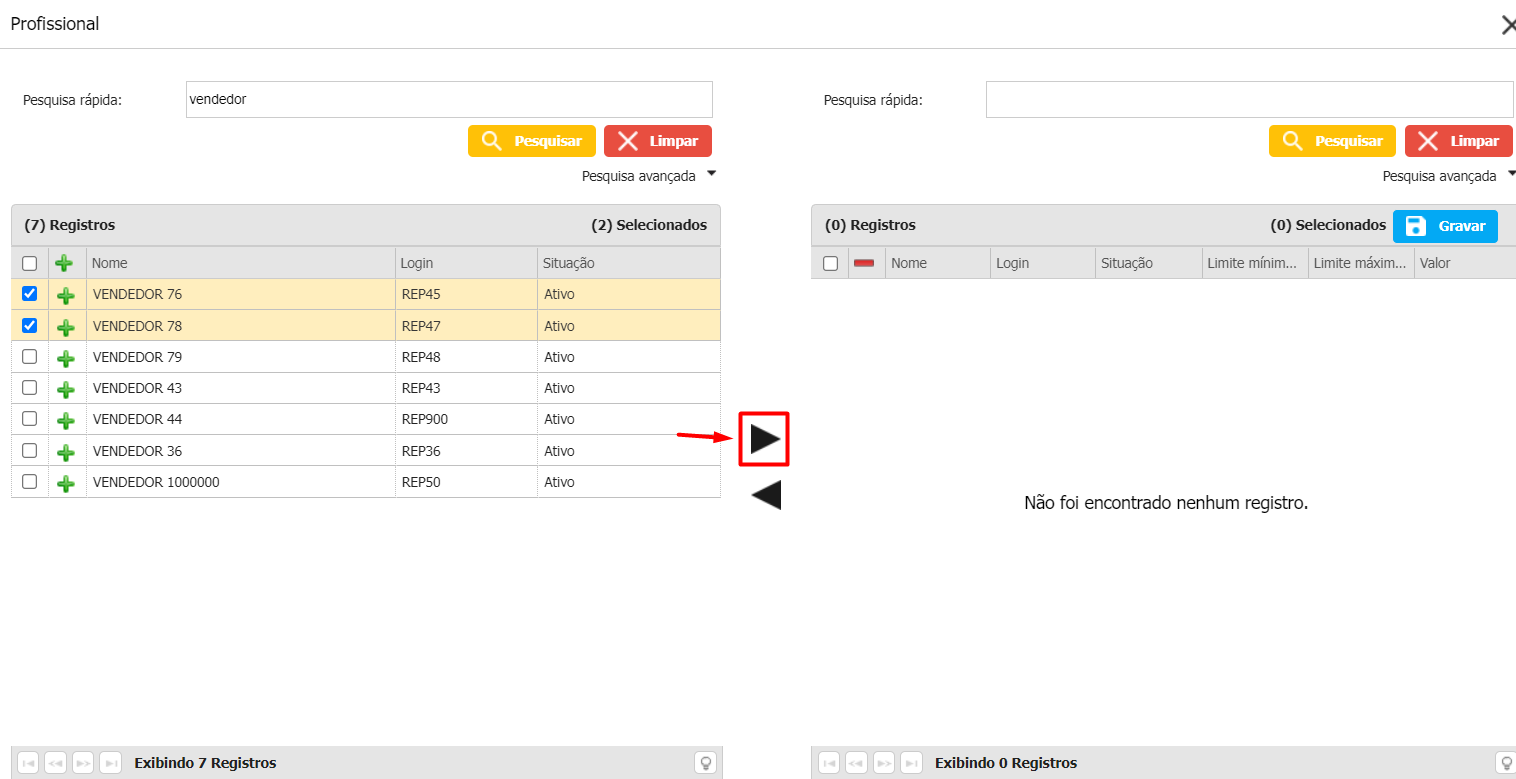Screen dimensions: 1516x779
Task: Sort left table by Nome column
Action: [240, 263]
